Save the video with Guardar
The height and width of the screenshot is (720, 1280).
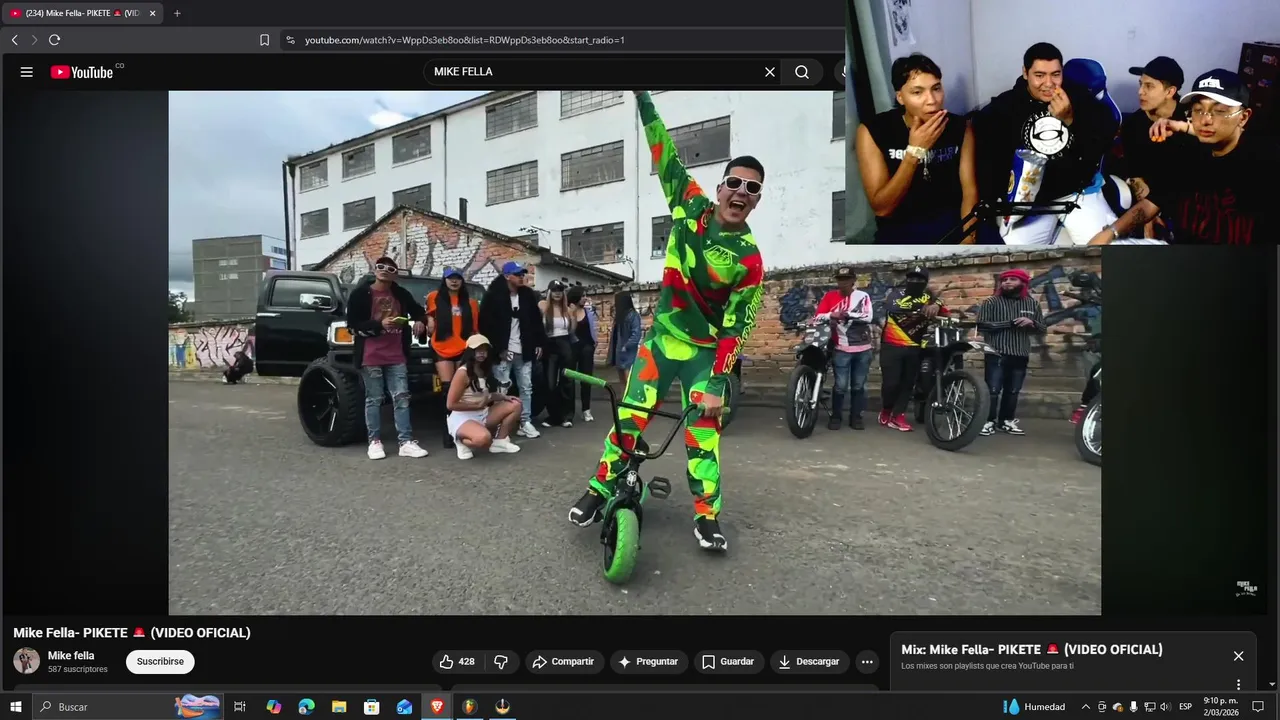(x=728, y=661)
